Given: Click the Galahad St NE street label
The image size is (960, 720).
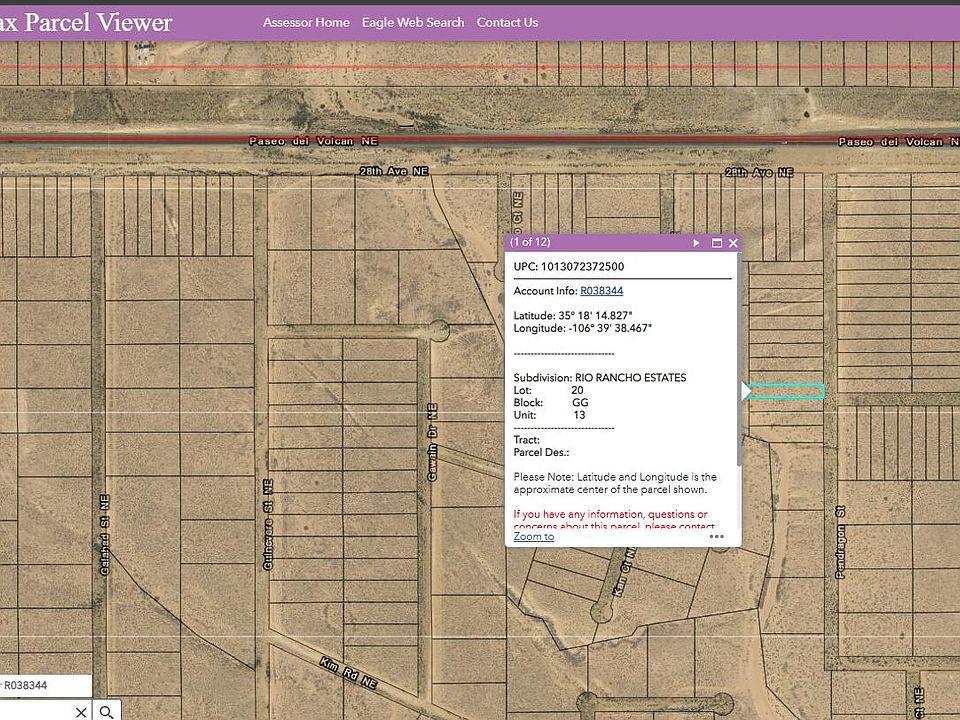Looking at the screenshot, I should pos(105,535).
